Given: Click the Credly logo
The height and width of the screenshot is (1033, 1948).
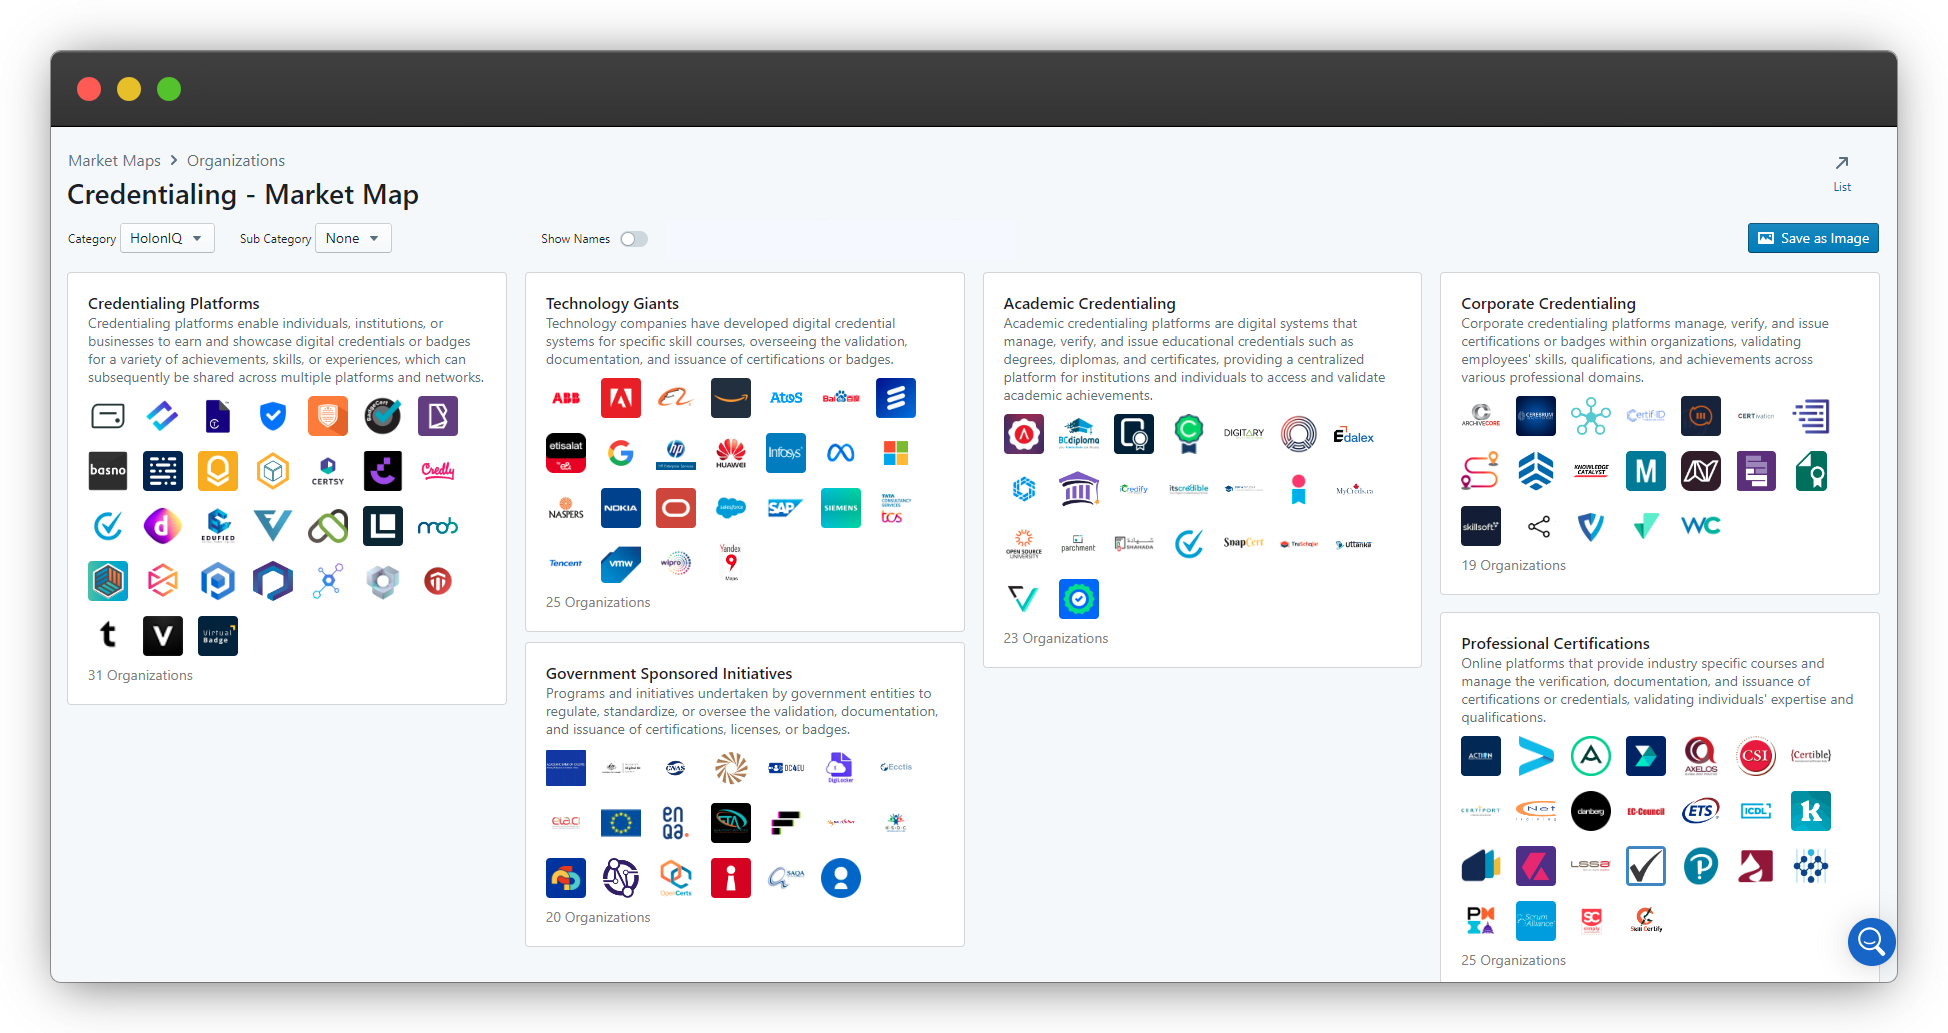Looking at the screenshot, I should click(438, 471).
